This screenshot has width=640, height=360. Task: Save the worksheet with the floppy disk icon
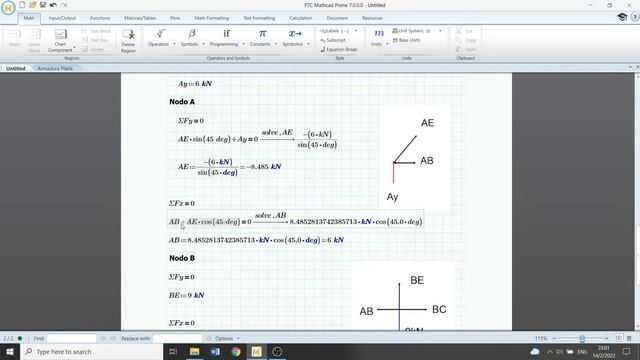point(42,5)
